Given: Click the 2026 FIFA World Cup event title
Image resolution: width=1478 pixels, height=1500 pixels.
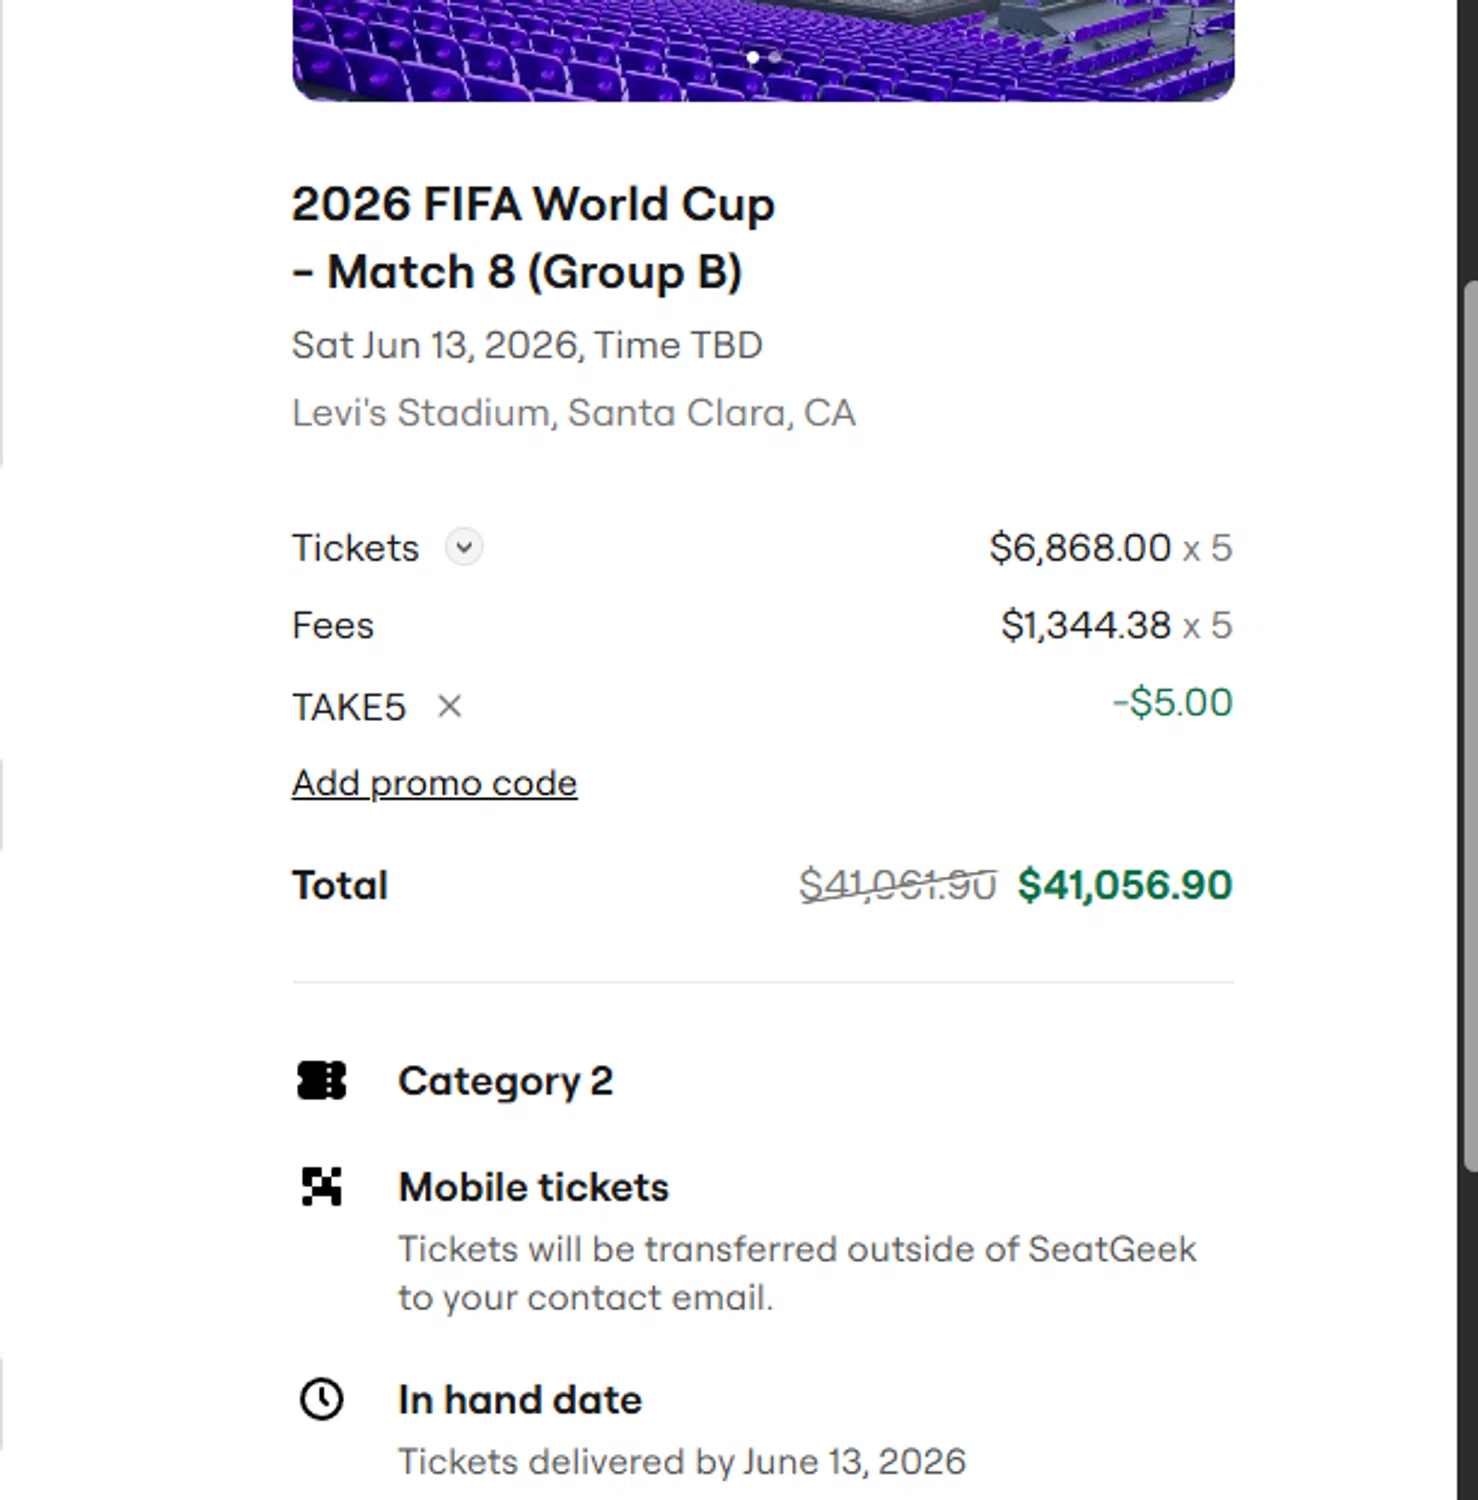Looking at the screenshot, I should (532, 238).
